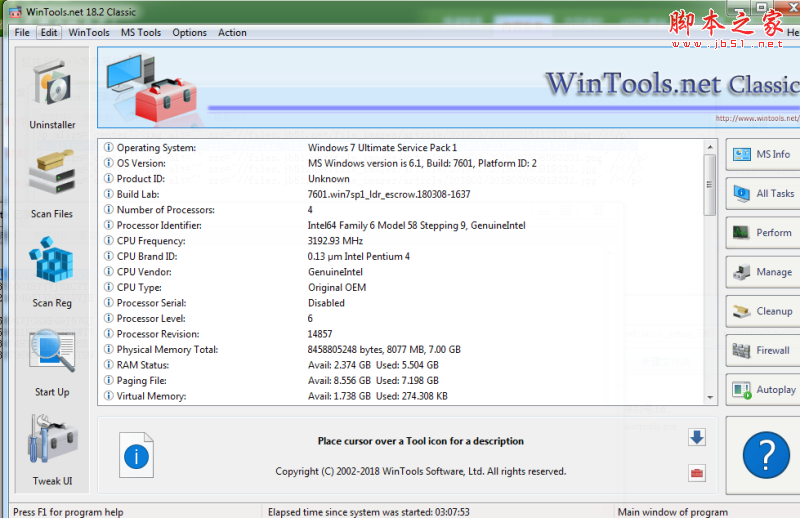Click the Cleanup button
Viewport: 800px width, 518px height.
coord(763,311)
